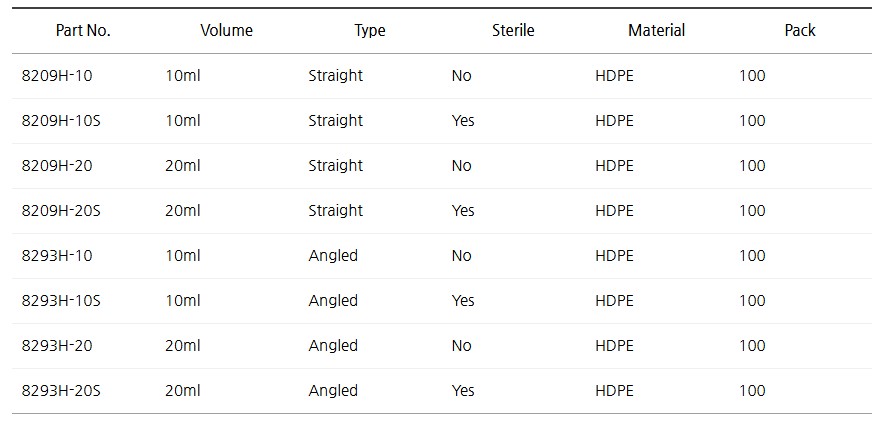Select the Type column header
The height and width of the screenshot is (425, 882).
(370, 31)
